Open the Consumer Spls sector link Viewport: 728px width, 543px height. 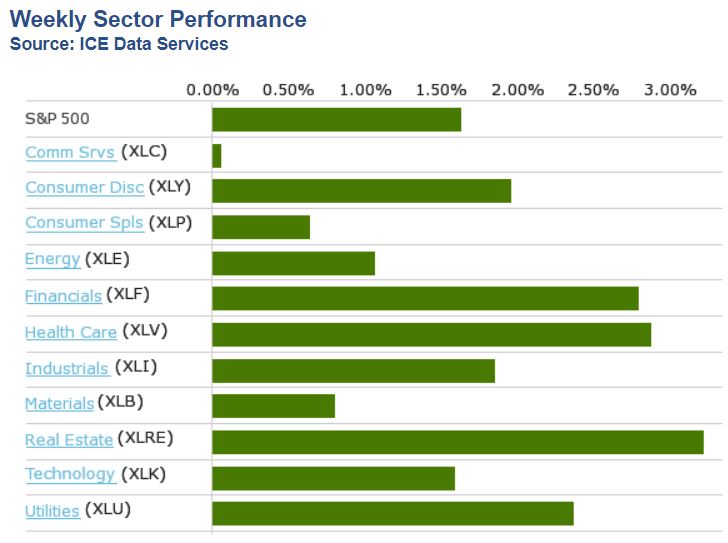point(84,223)
